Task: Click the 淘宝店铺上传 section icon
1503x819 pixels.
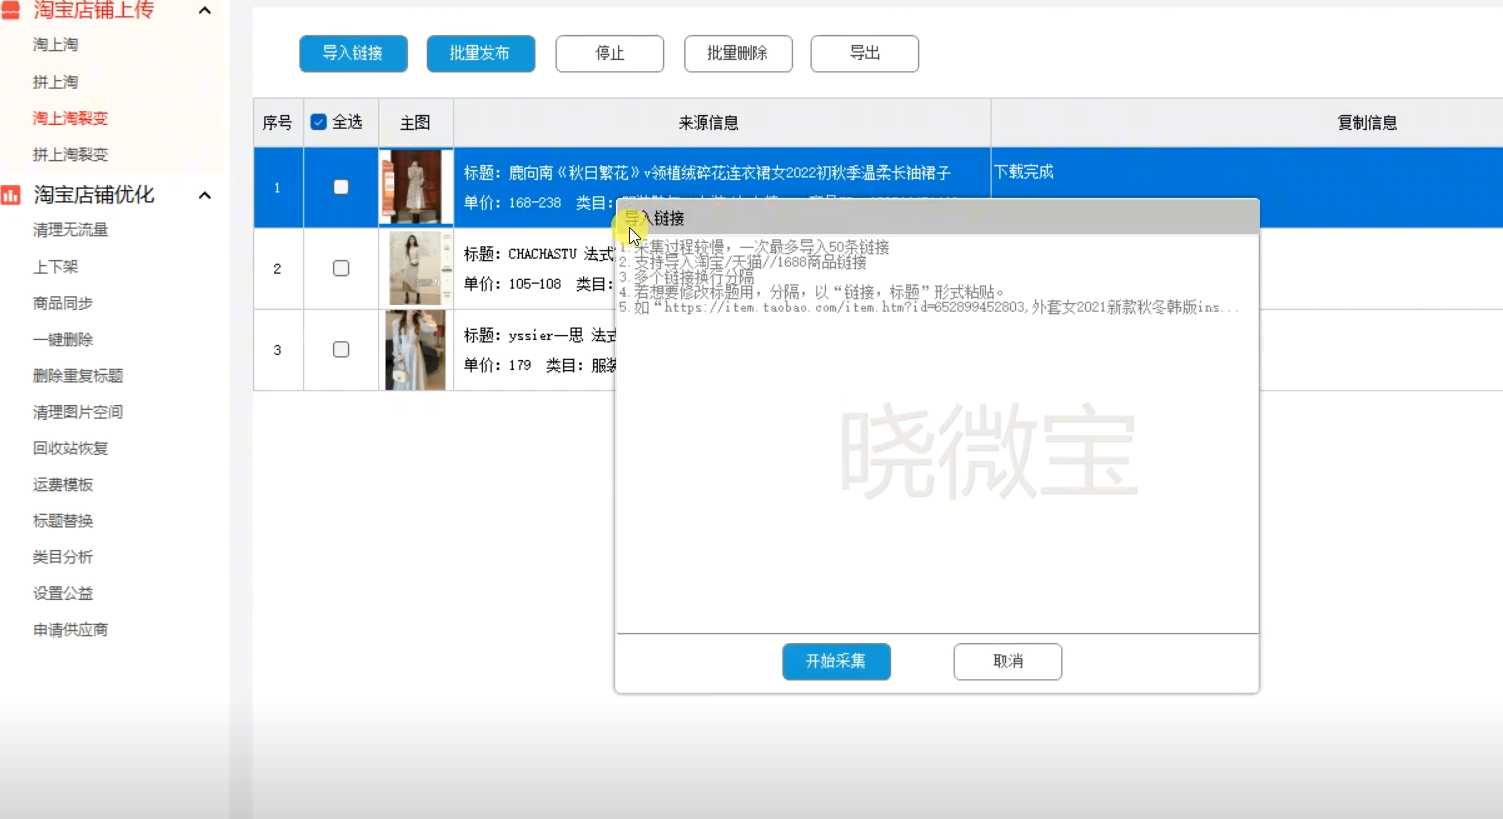Action: (x=11, y=10)
